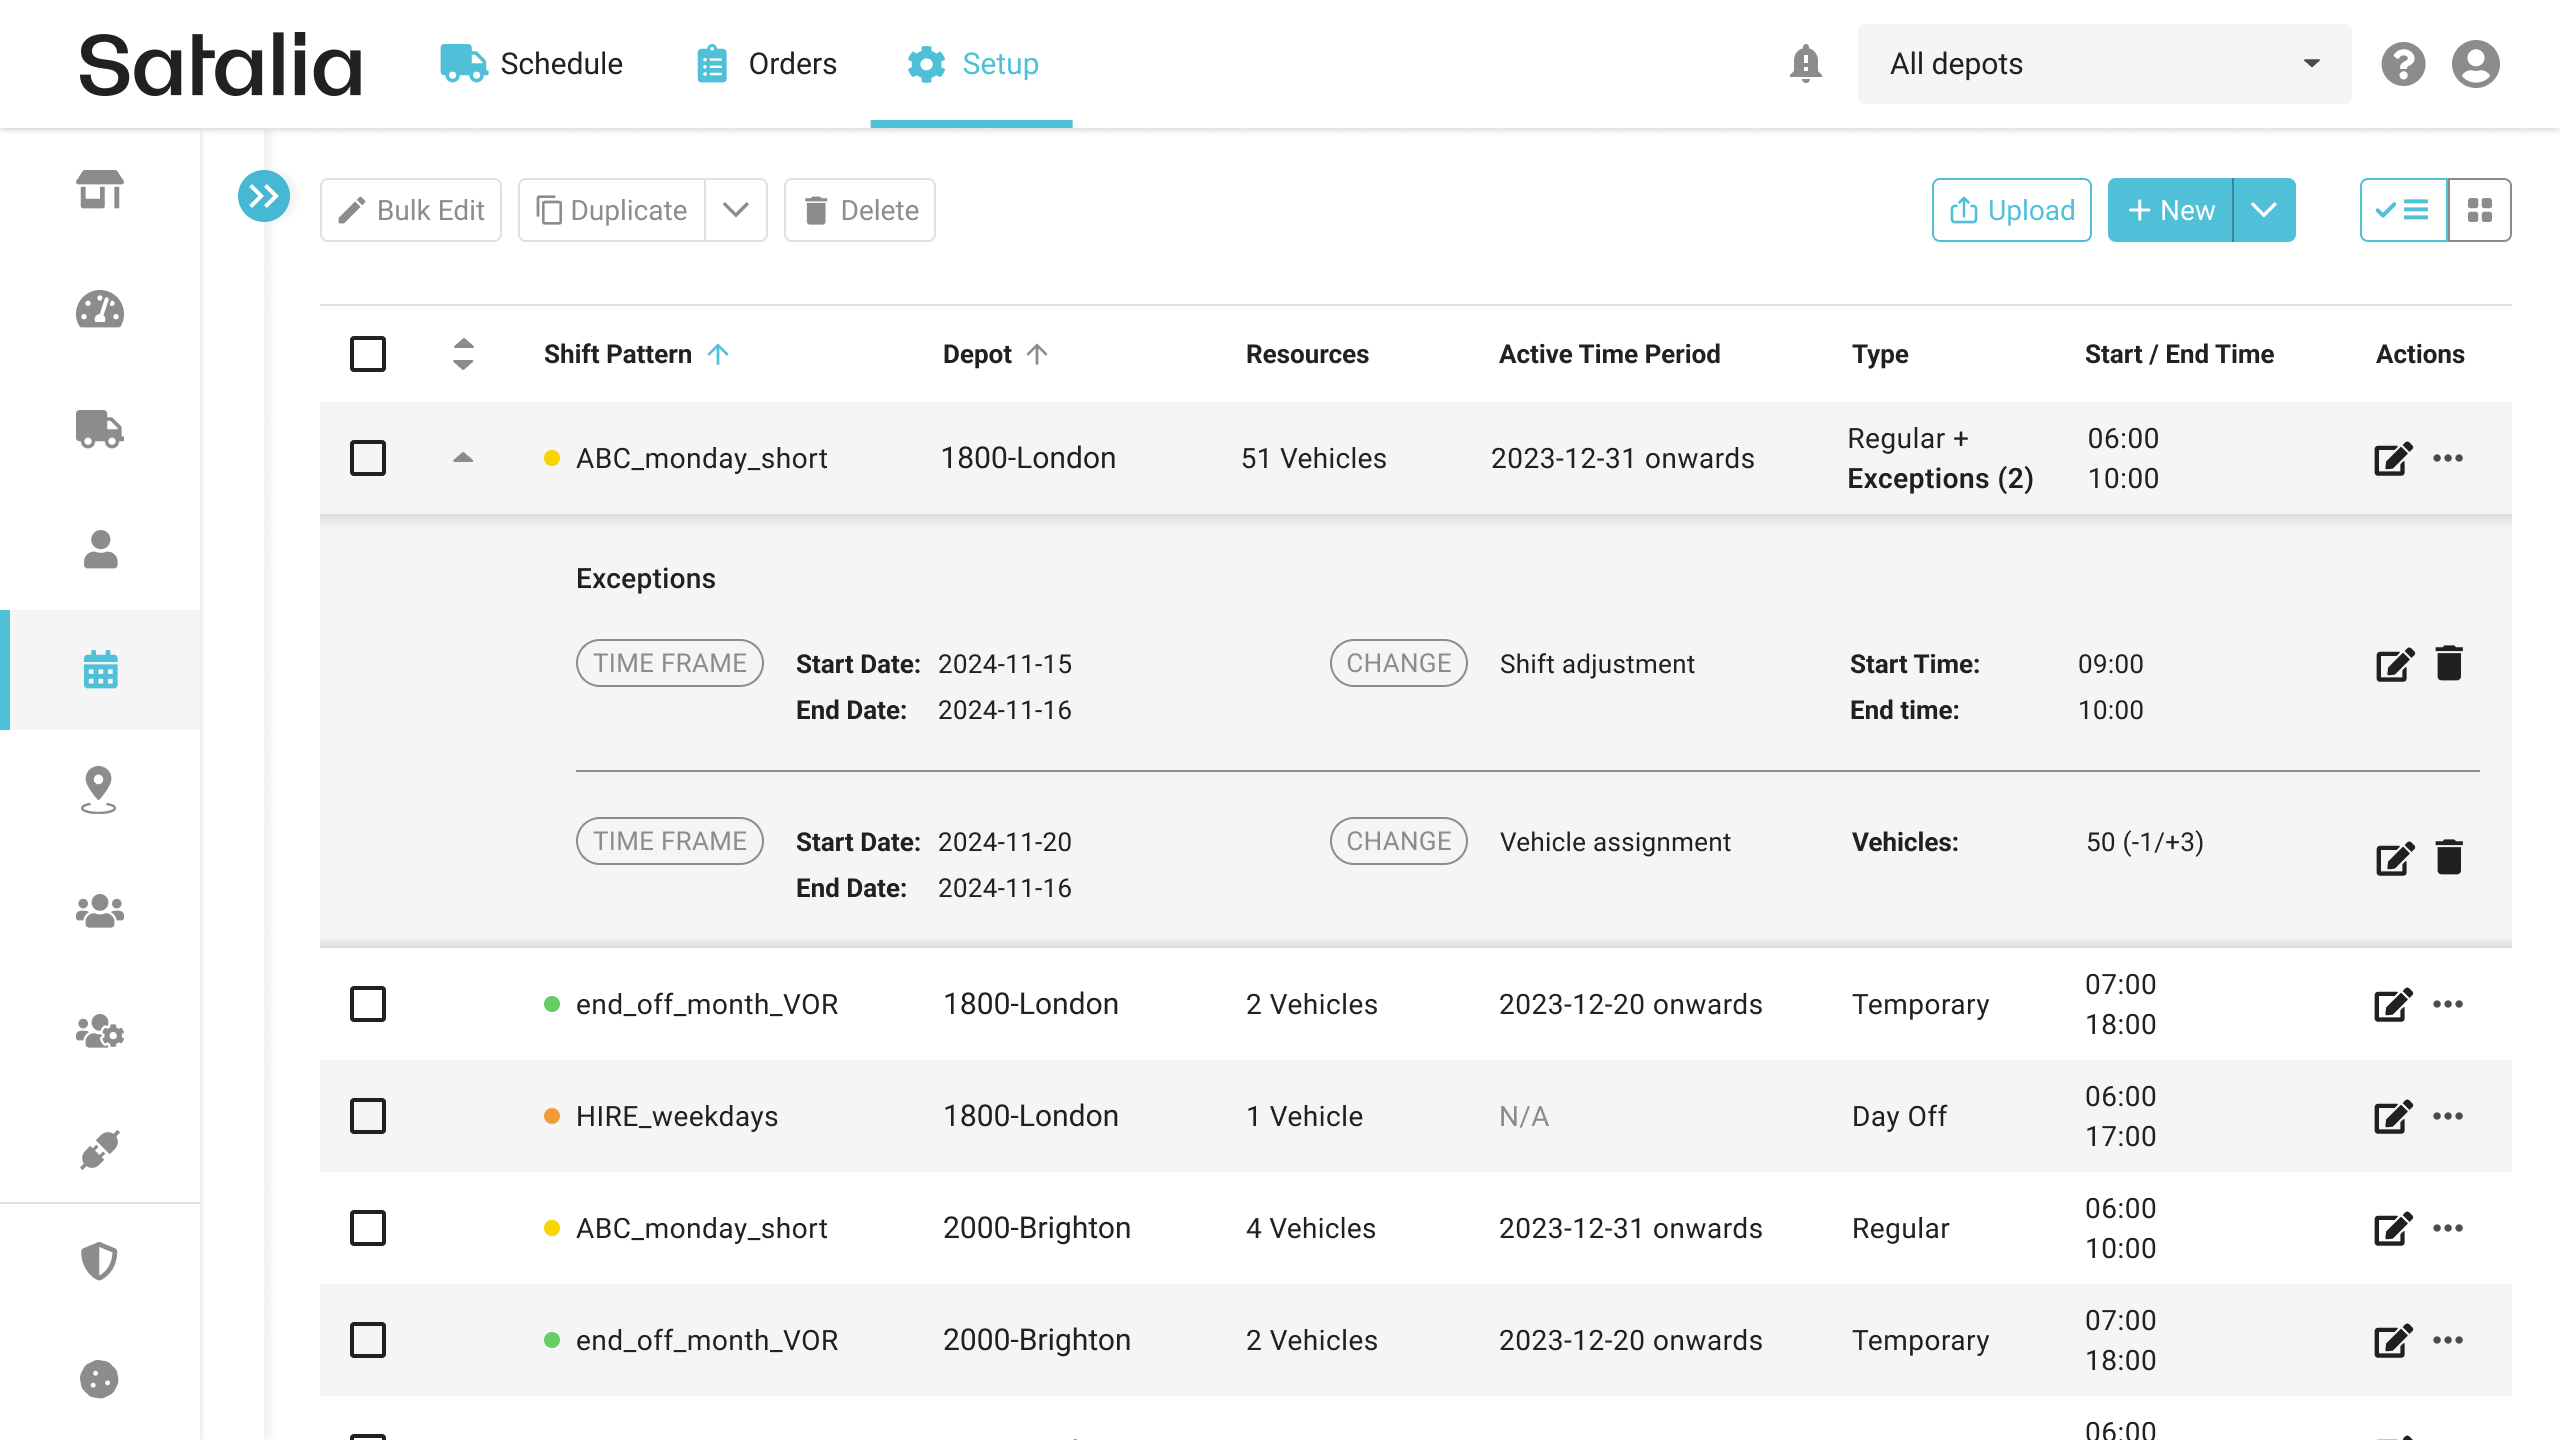Delete the Shift adjustment exception
The image size is (2560, 1440).
point(2449,664)
